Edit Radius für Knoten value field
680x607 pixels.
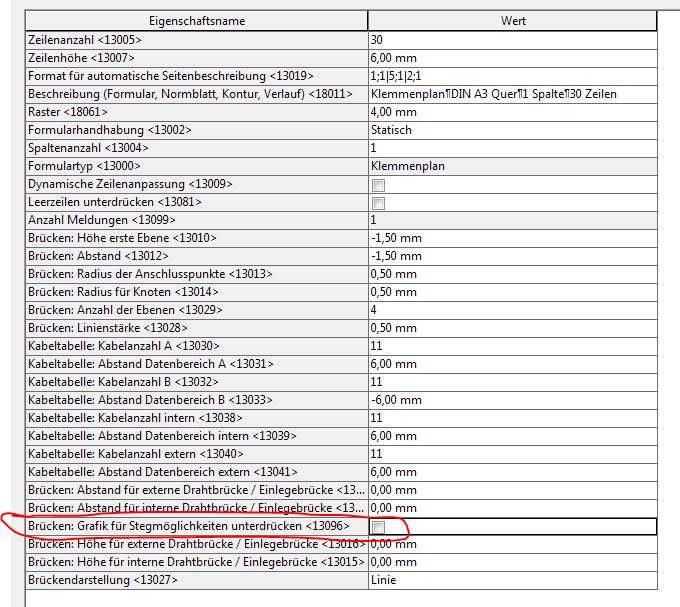(x=513, y=292)
